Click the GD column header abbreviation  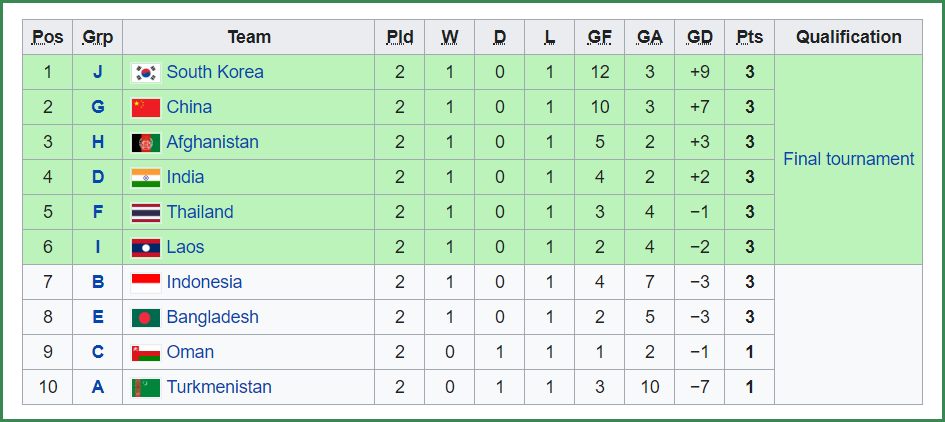coord(700,37)
